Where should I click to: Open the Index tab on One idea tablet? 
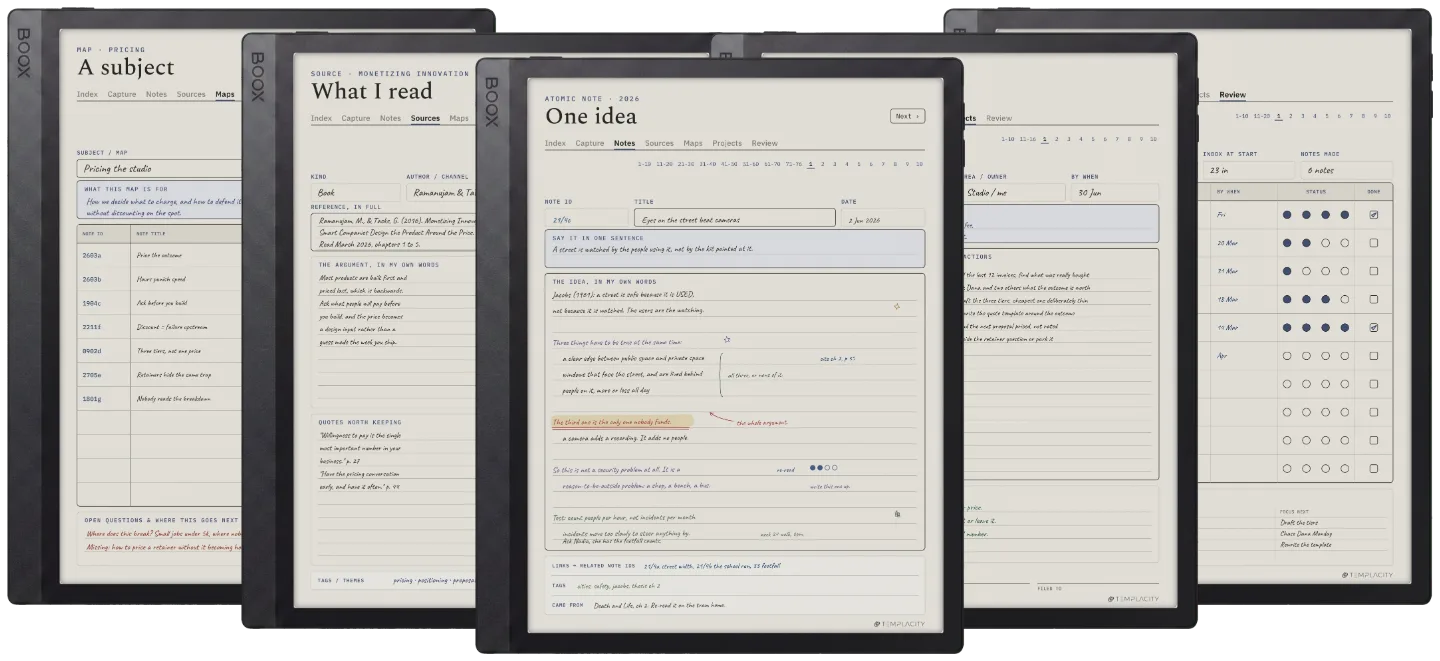pos(555,143)
